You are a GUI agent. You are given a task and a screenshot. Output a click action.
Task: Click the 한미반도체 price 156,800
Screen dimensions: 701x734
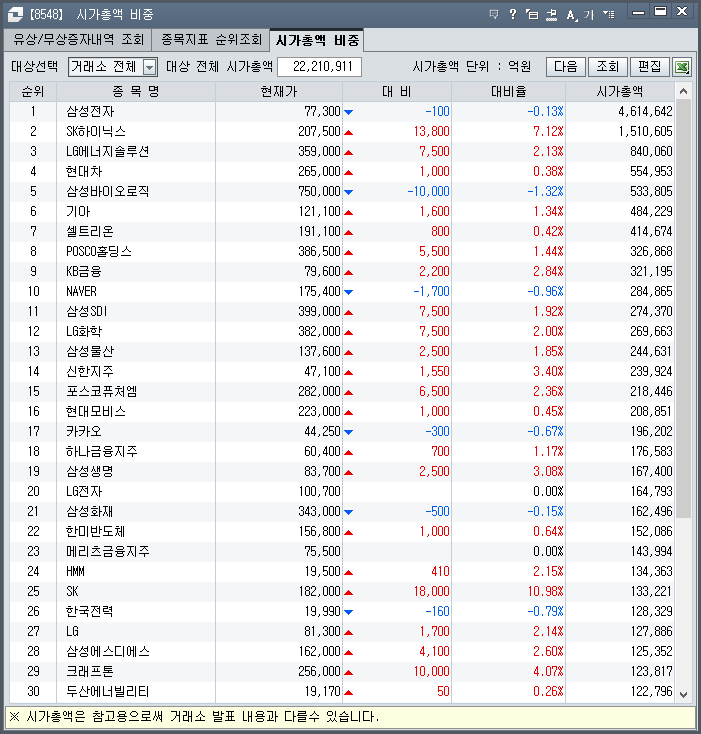320,531
